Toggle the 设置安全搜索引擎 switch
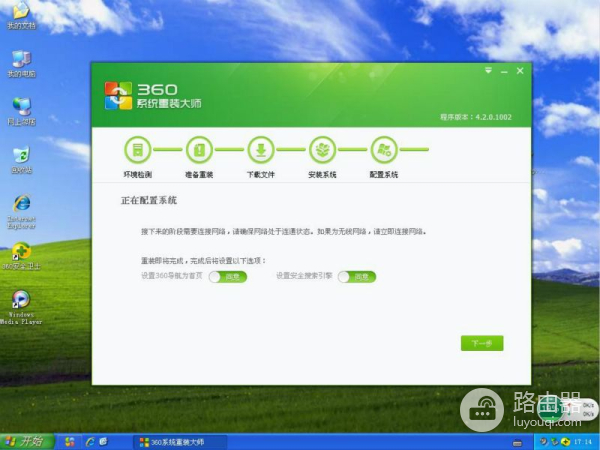The image size is (600, 450). click(357, 277)
